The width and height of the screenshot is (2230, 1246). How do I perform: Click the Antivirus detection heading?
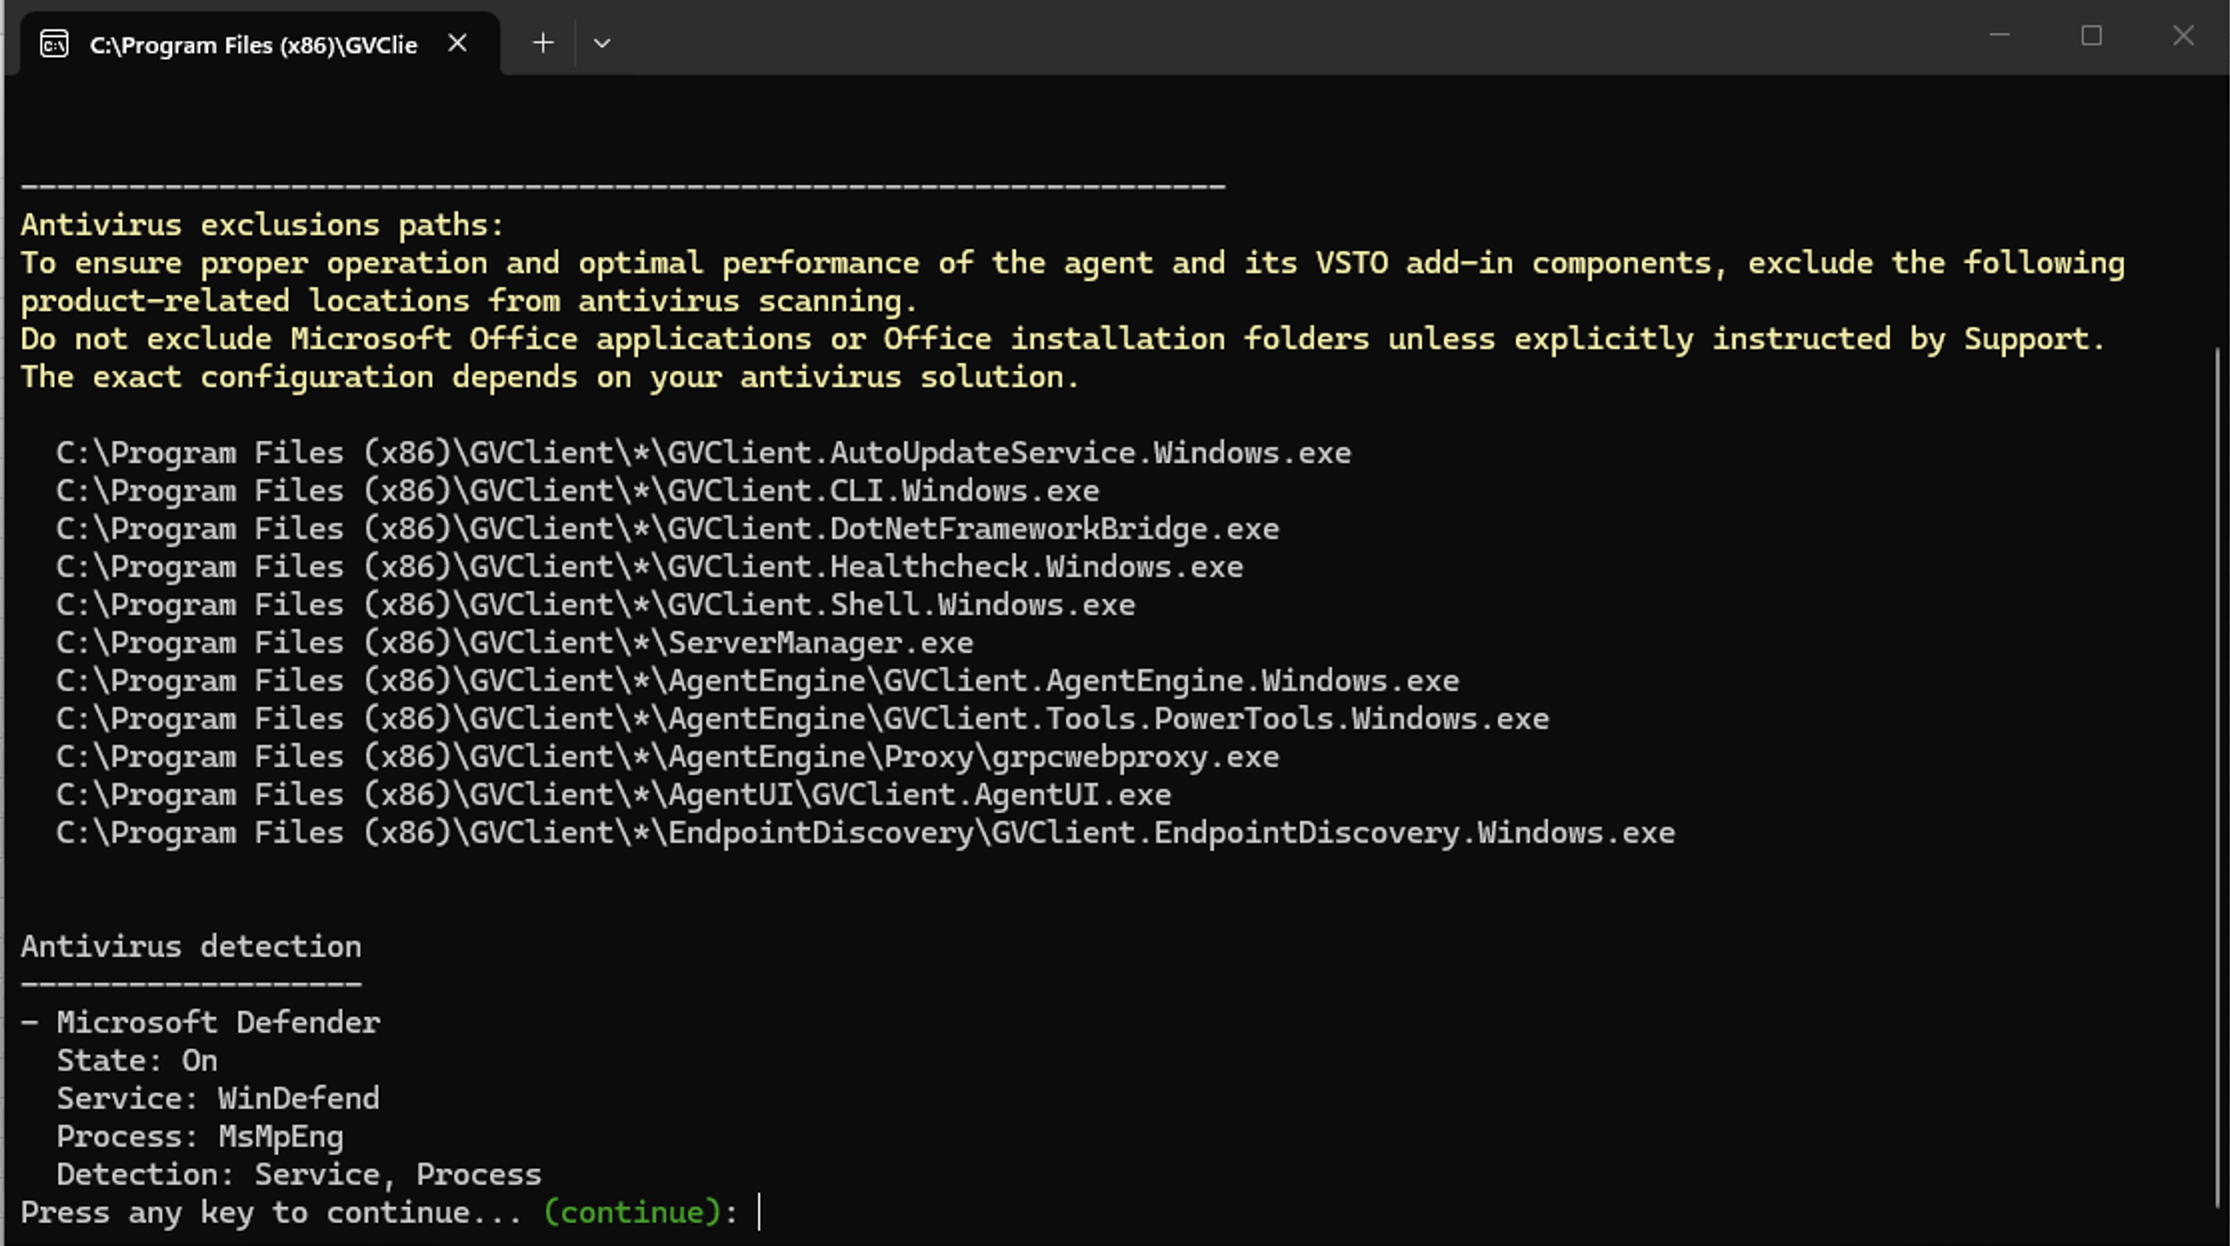coord(191,946)
